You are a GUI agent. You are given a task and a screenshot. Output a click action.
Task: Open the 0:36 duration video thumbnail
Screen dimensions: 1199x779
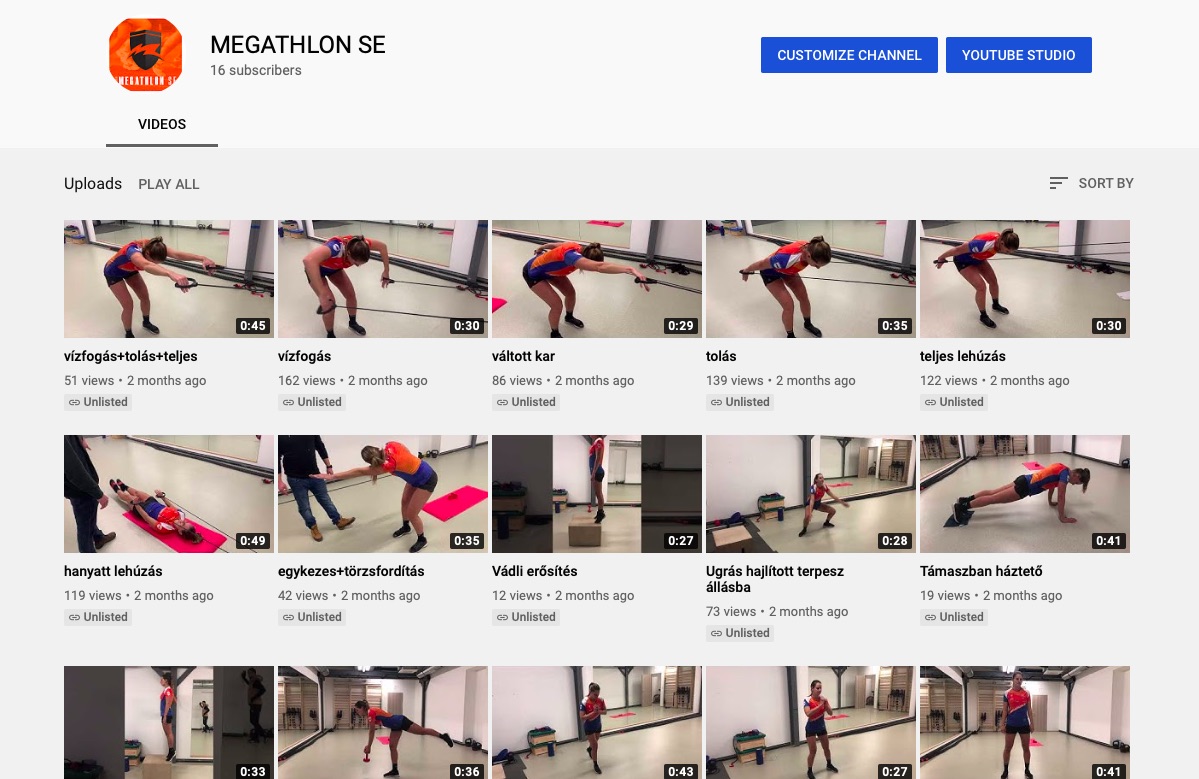click(x=383, y=722)
